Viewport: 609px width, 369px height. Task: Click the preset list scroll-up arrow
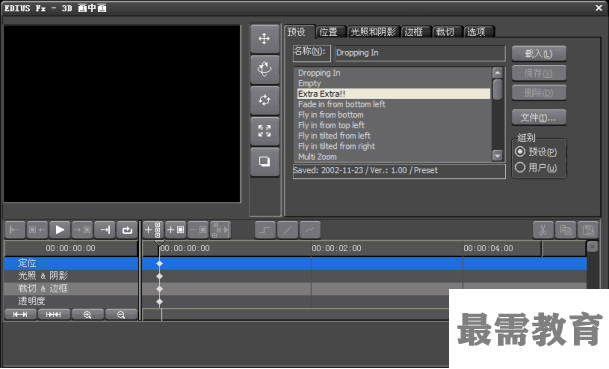click(497, 73)
